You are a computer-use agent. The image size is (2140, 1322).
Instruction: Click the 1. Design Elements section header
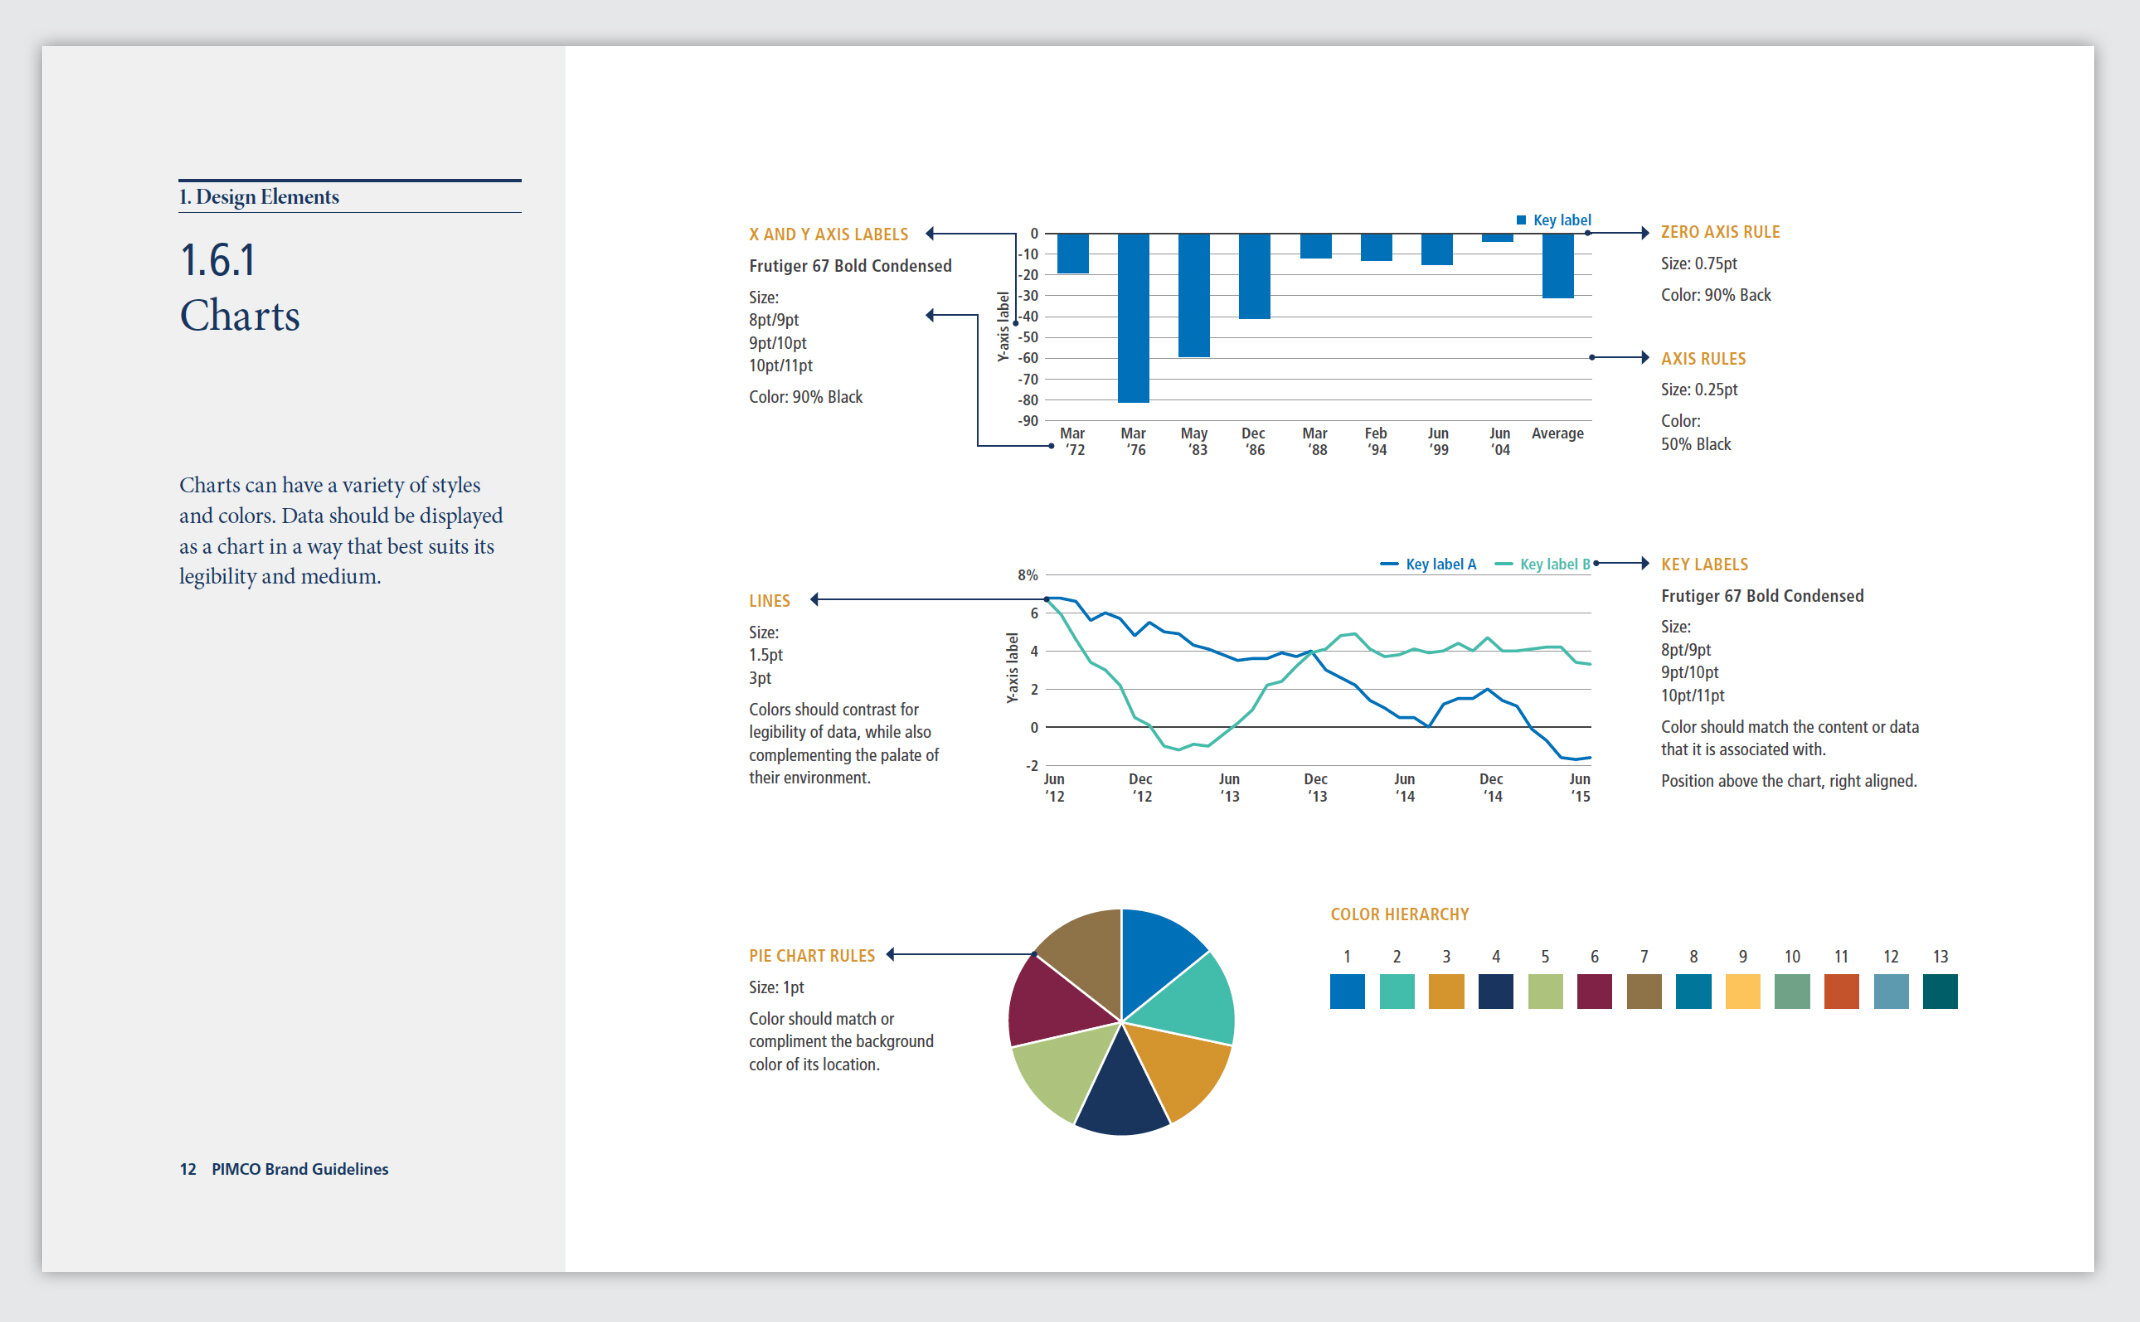point(259,197)
